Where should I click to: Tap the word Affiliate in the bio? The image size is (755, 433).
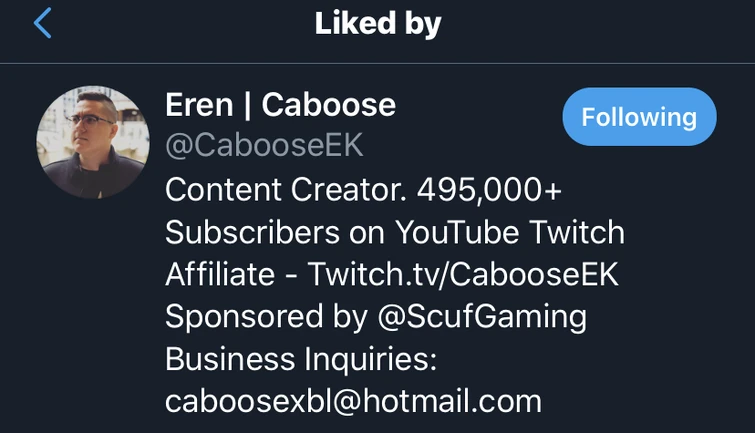pos(220,275)
